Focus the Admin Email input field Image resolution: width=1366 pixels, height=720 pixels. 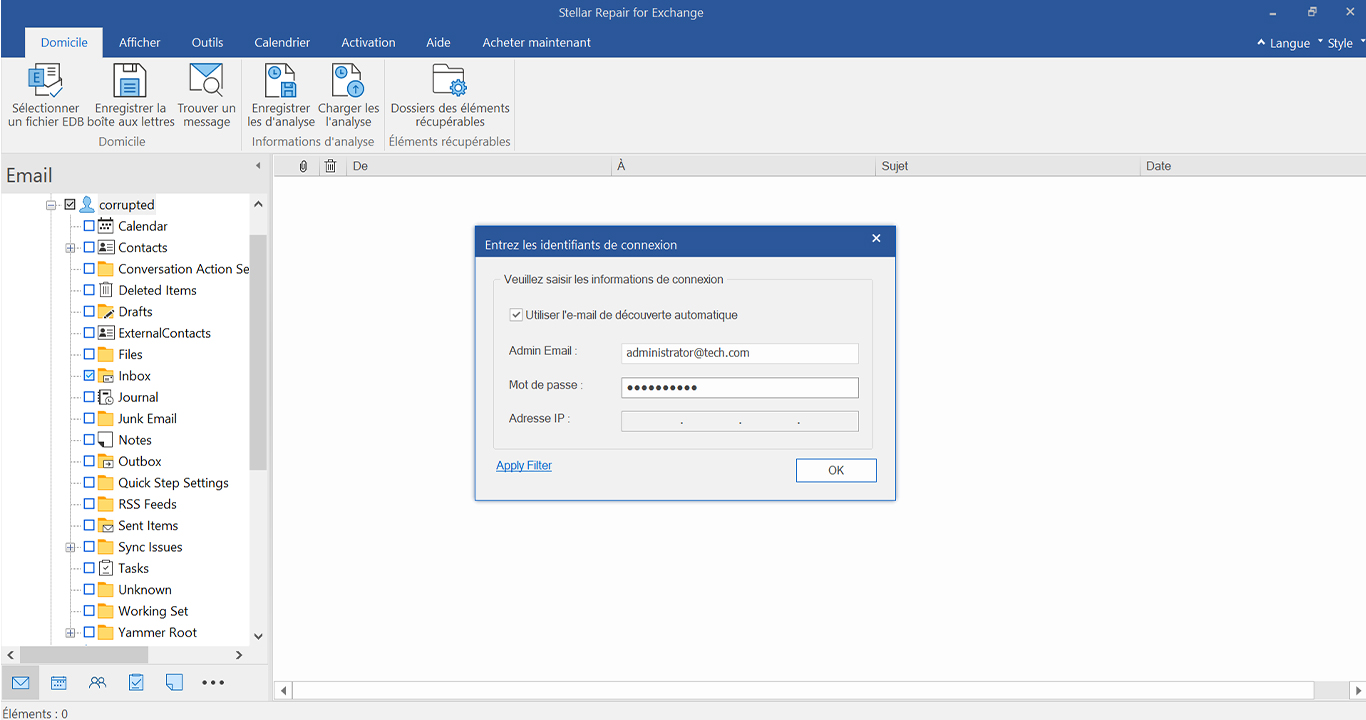[x=740, y=353]
